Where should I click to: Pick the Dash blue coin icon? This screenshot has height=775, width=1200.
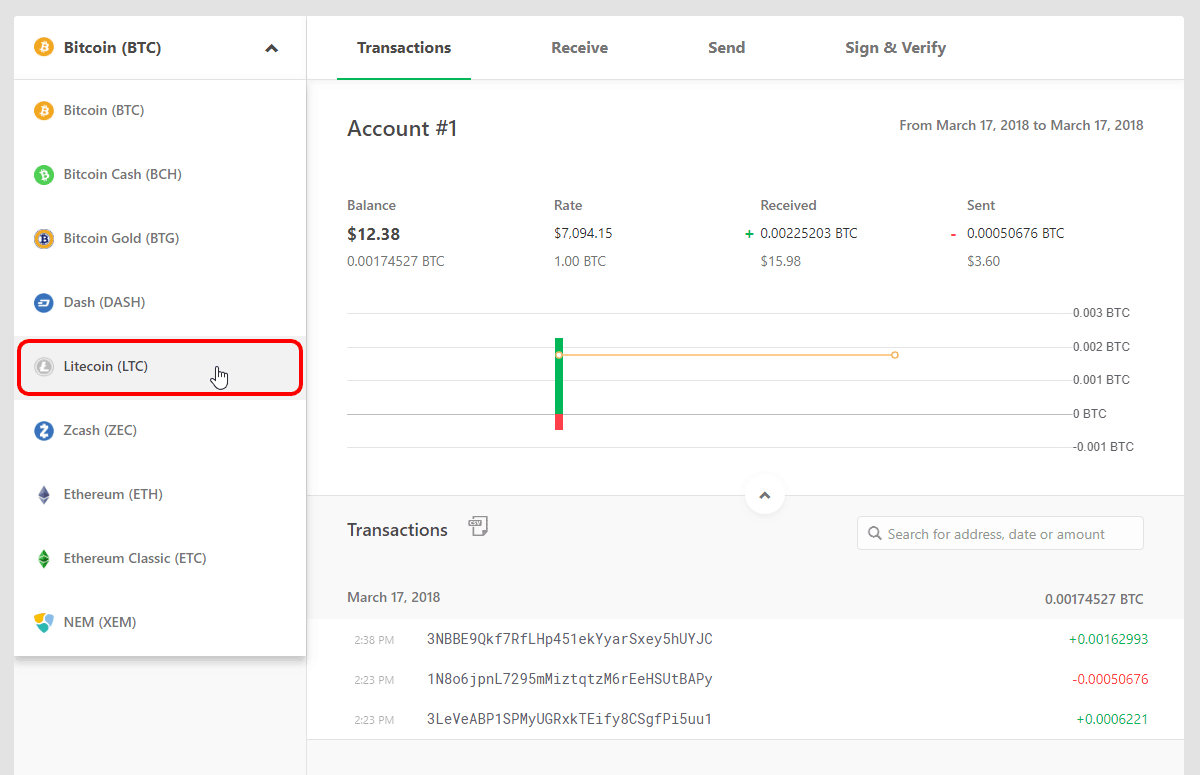(44, 302)
